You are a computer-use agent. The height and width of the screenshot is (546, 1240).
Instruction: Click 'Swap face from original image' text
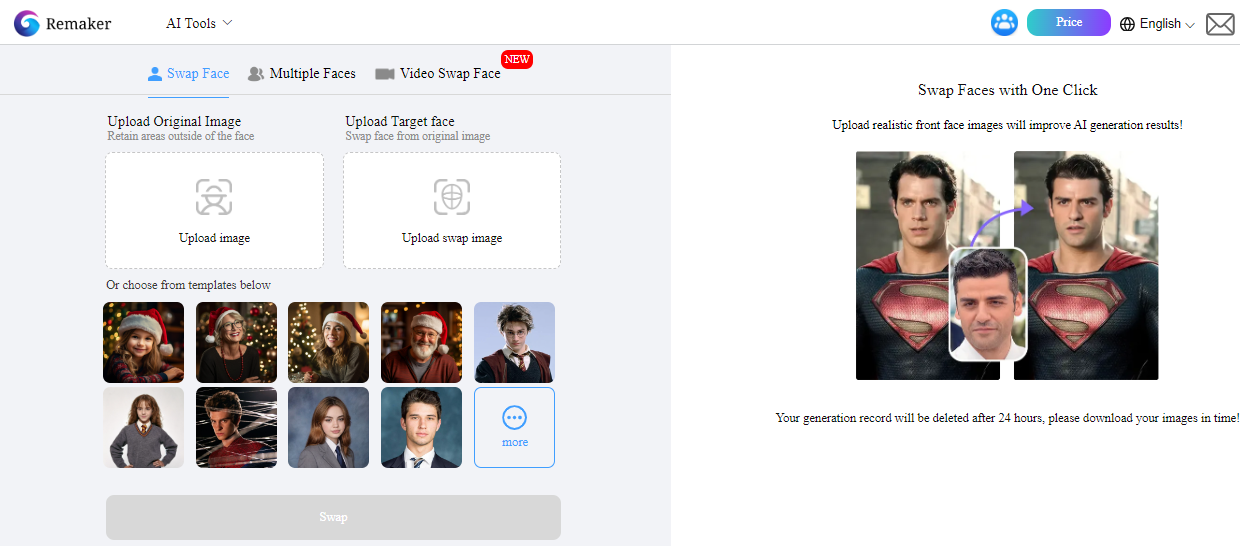pos(418,136)
